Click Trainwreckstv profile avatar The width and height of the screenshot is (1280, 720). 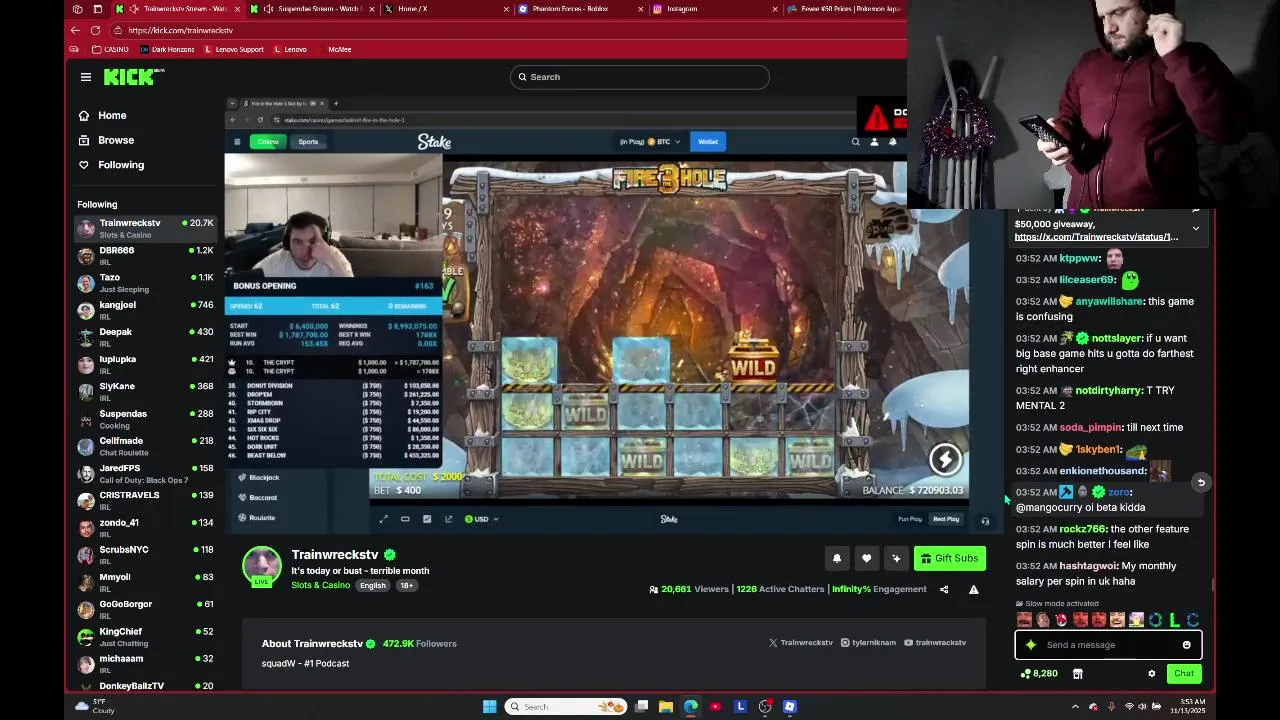(262, 566)
